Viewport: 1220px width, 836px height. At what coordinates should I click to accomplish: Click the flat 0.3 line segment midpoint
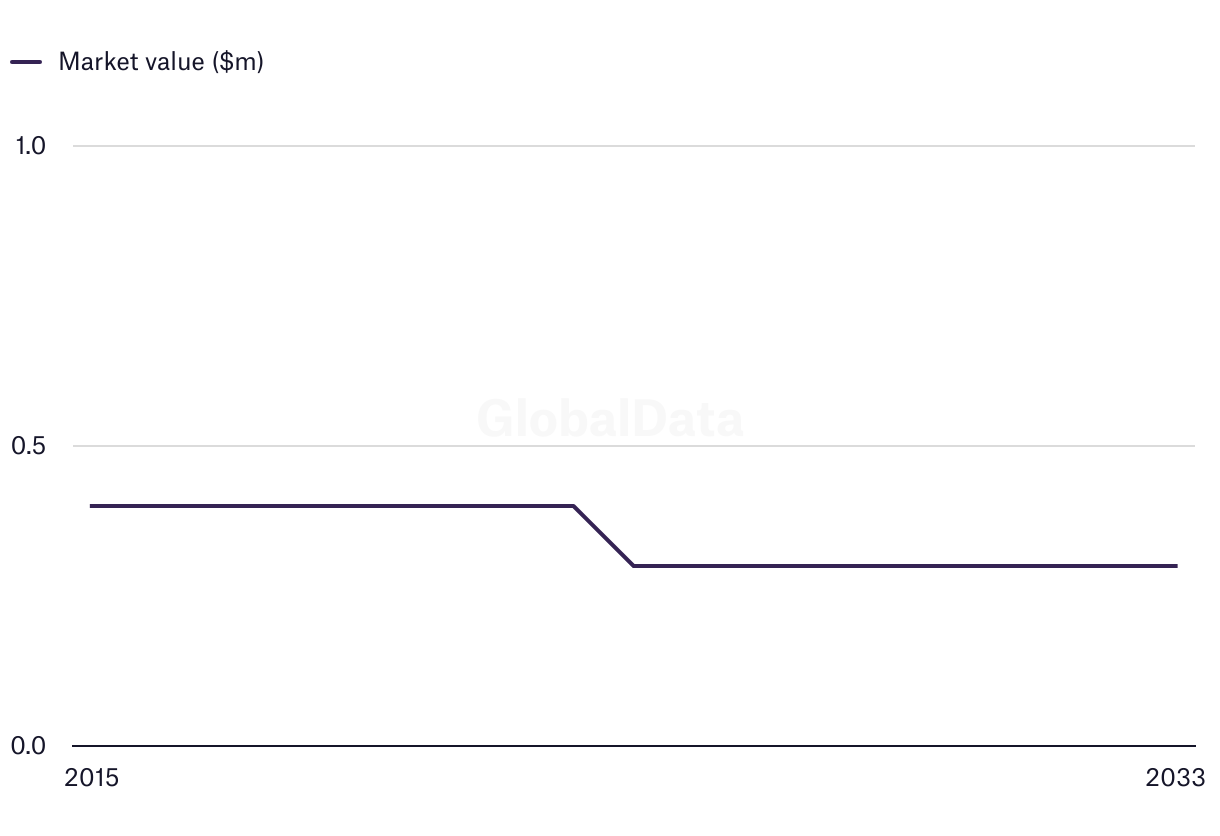(905, 566)
